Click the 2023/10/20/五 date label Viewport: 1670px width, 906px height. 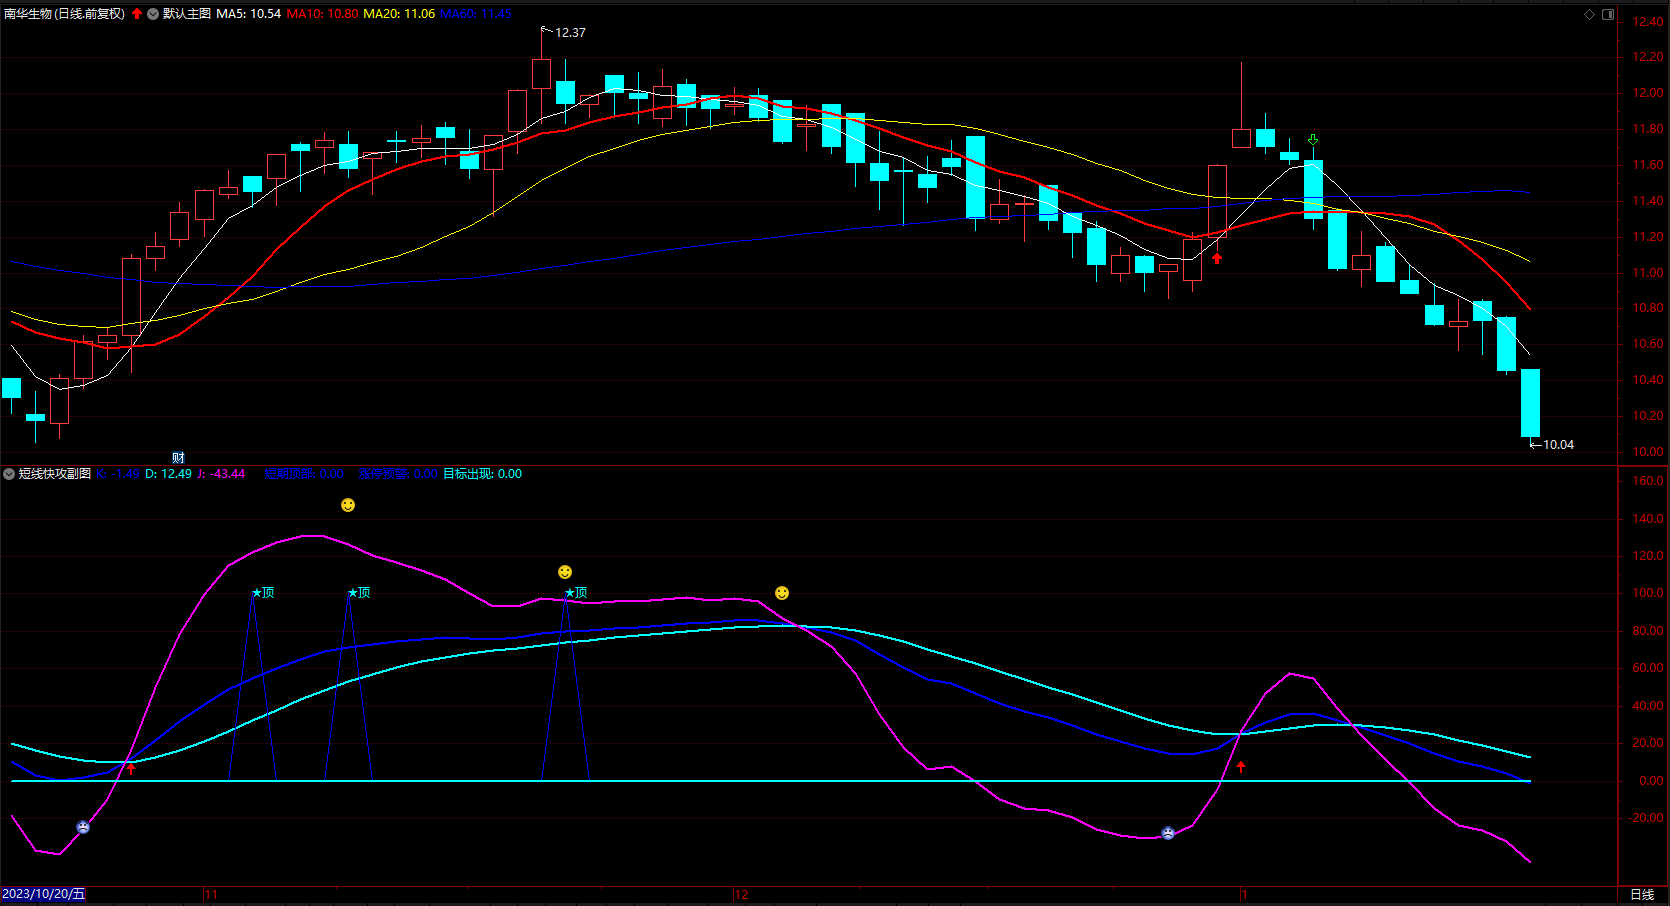coord(44,894)
